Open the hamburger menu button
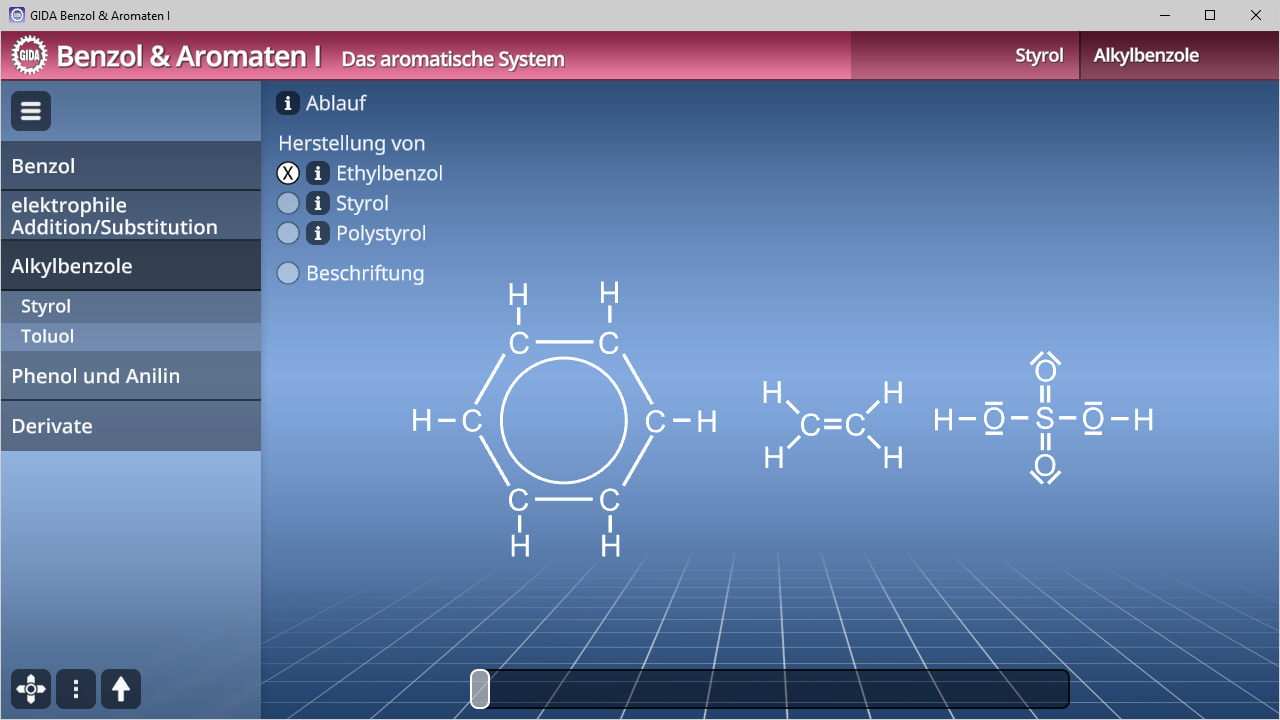The height and width of the screenshot is (720, 1280). point(31,111)
